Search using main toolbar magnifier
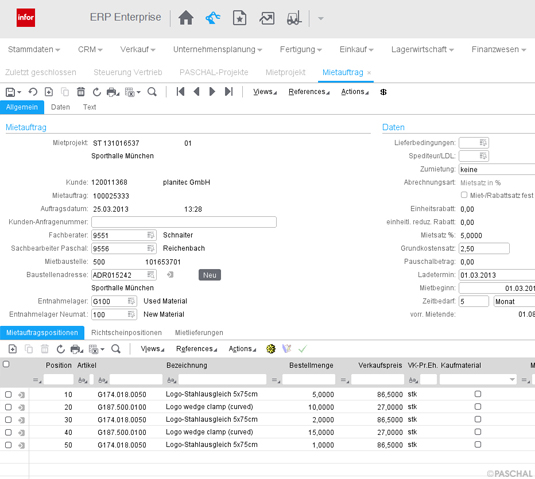535x479 pixels. [152, 92]
